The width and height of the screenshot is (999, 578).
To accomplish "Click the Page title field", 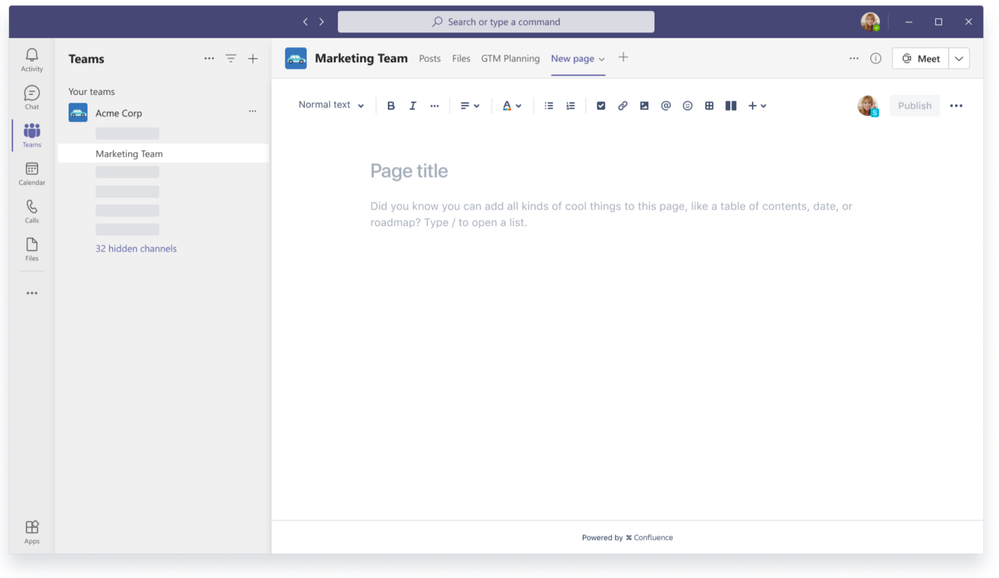I will [409, 171].
